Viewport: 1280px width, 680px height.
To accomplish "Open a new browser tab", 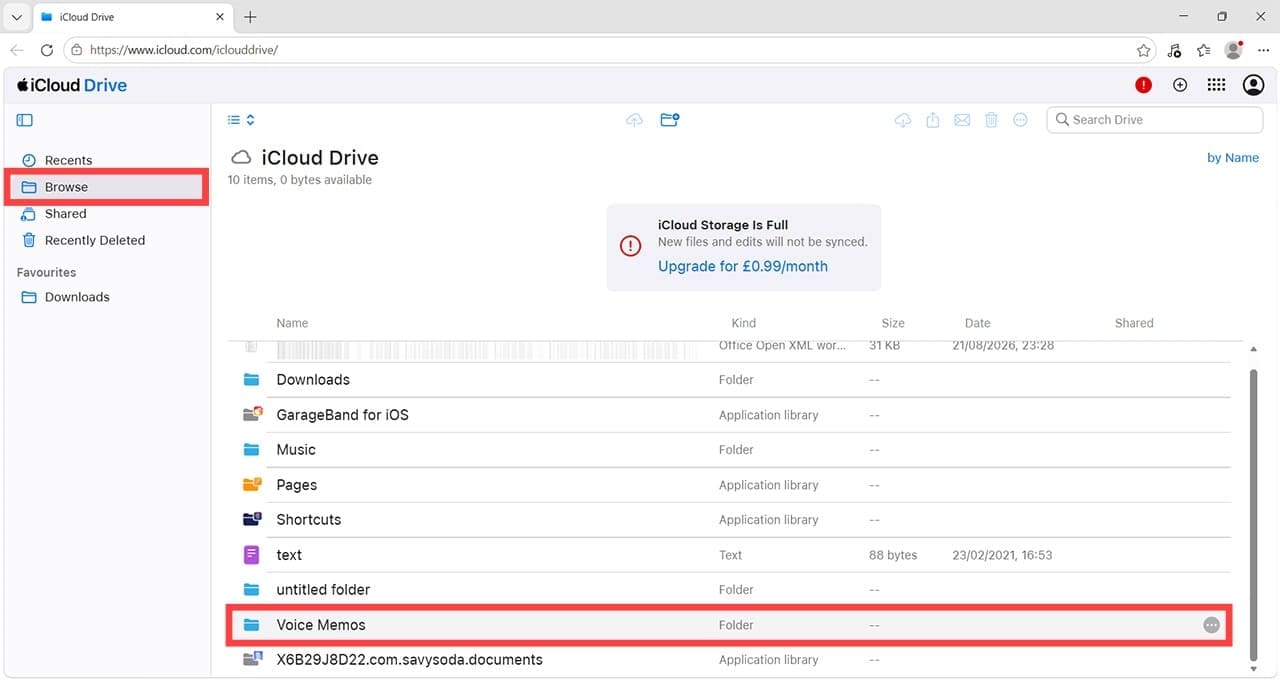I will [x=250, y=17].
